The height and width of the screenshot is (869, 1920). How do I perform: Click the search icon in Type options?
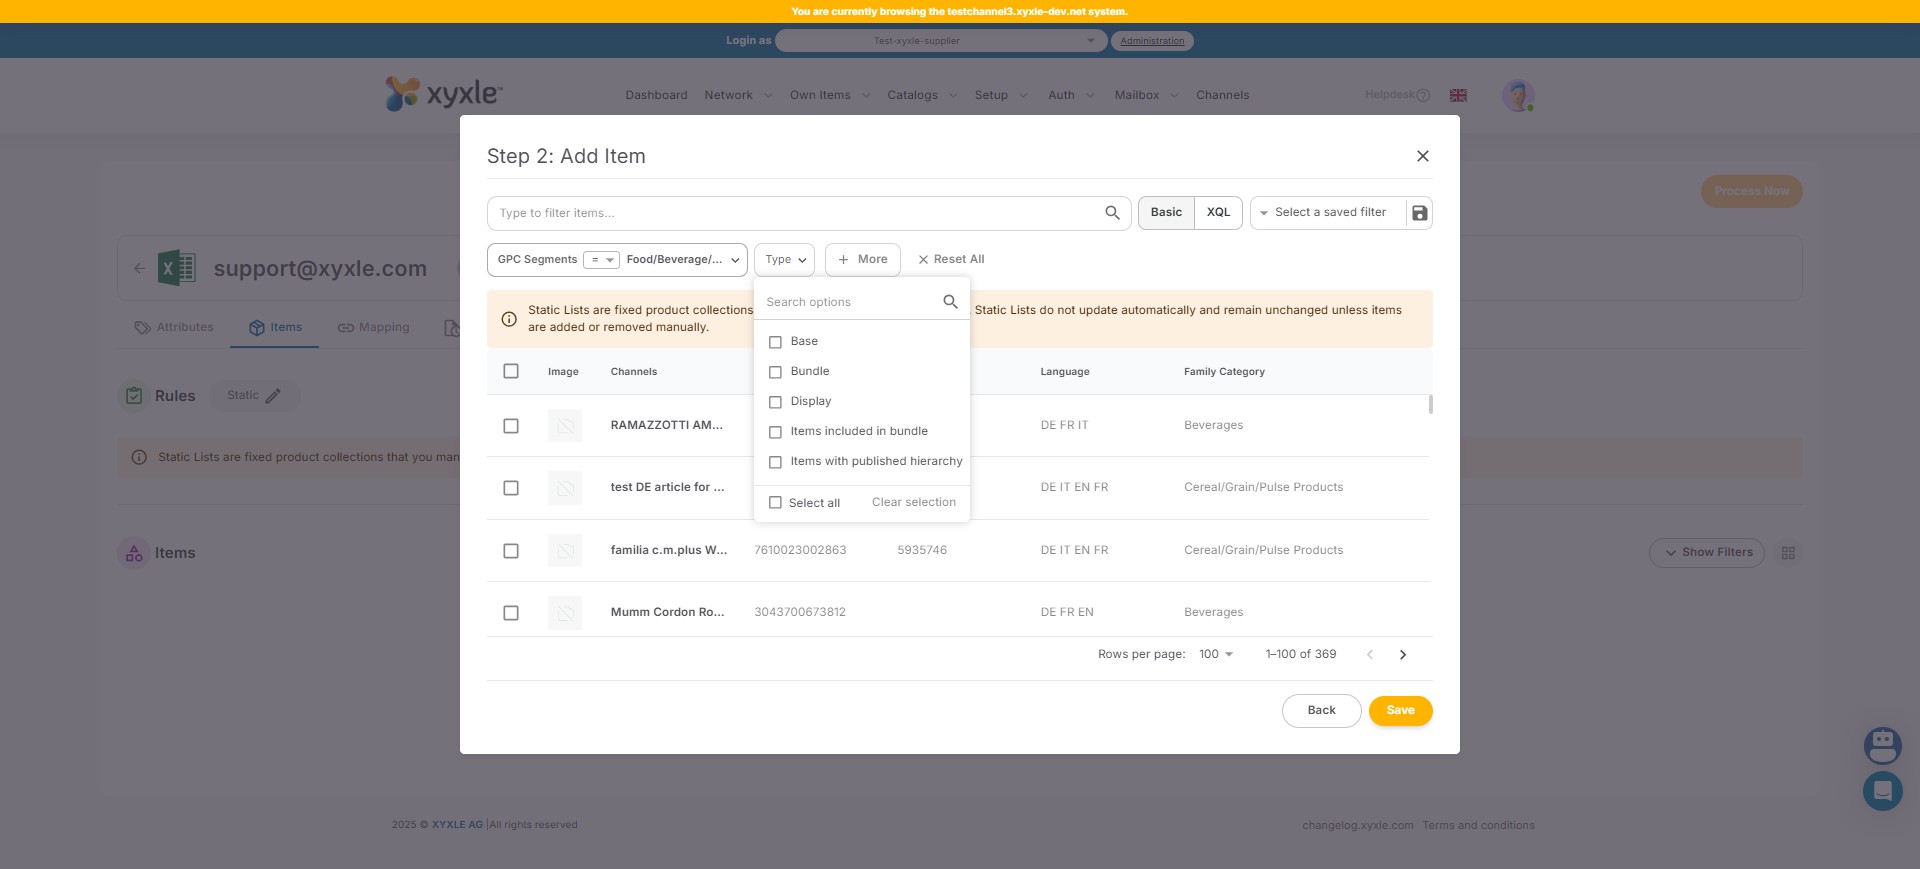pyautogui.click(x=950, y=302)
